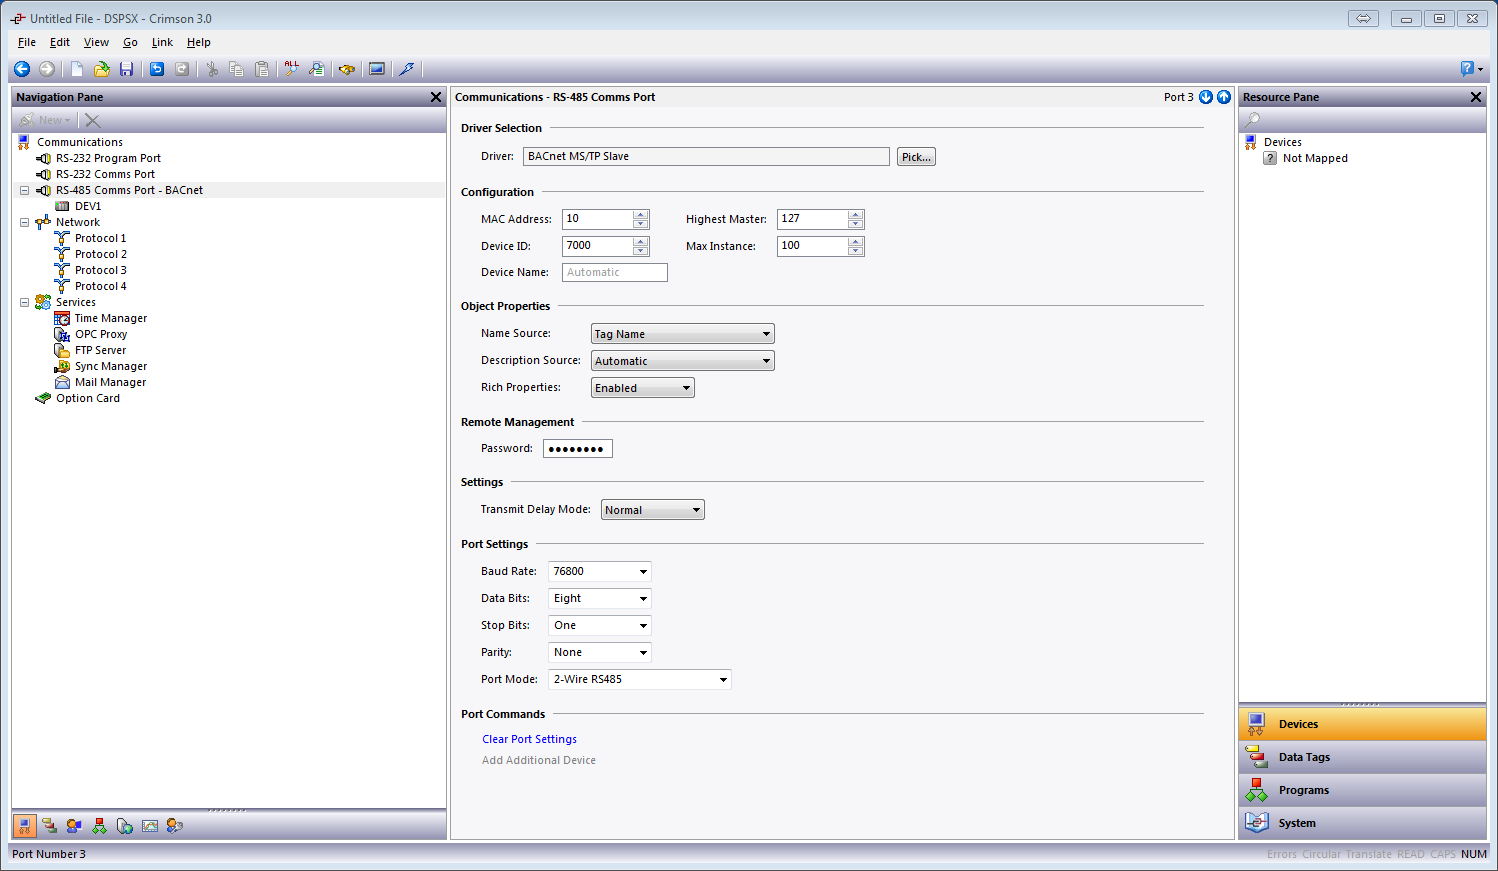Open the Link menu
The width and height of the screenshot is (1498, 871).
click(162, 42)
